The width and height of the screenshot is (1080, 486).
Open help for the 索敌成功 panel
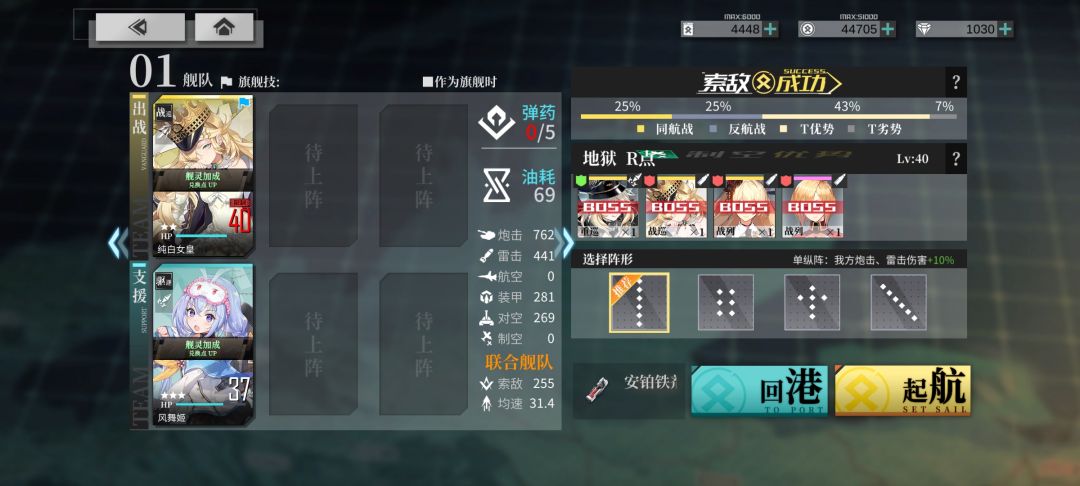pyautogui.click(x=955, y=83)
